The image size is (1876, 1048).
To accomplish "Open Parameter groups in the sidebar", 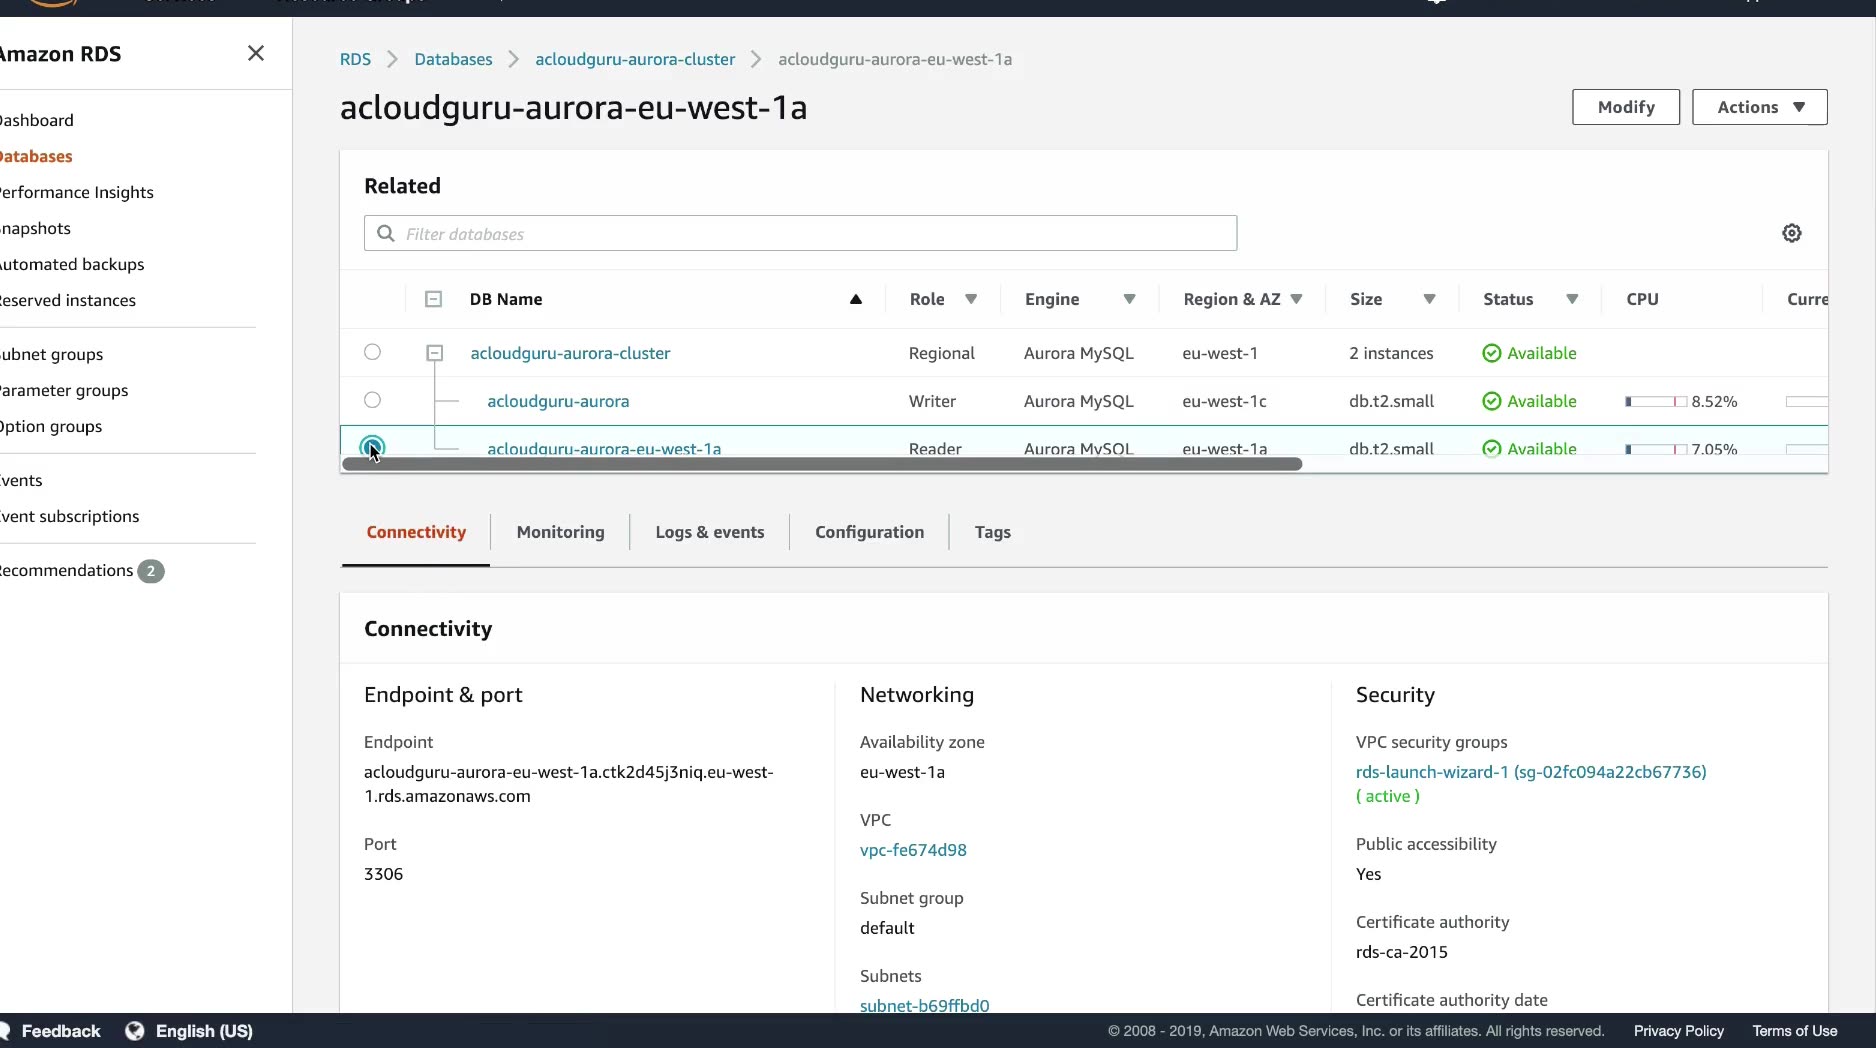I will 64,390.
